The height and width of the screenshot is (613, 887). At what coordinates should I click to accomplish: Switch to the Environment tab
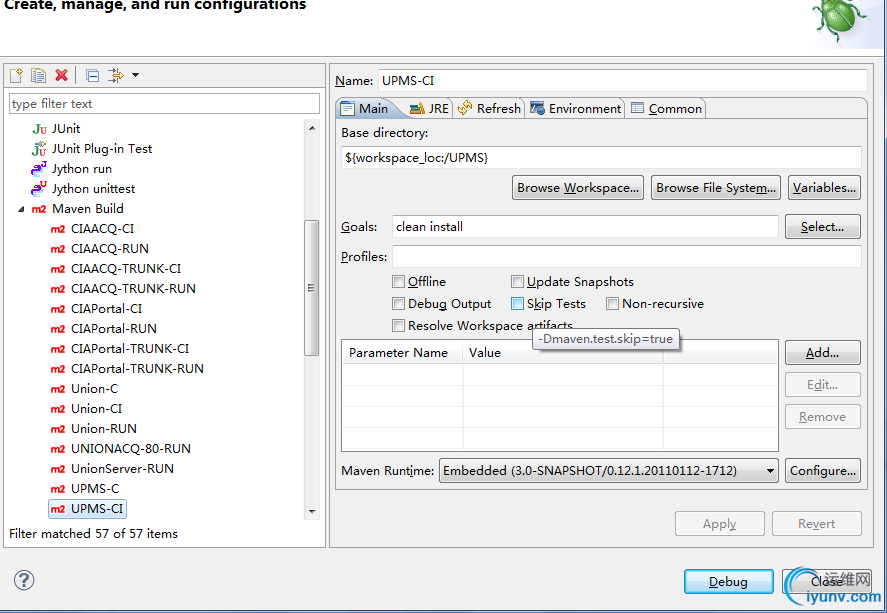(576, 109)
